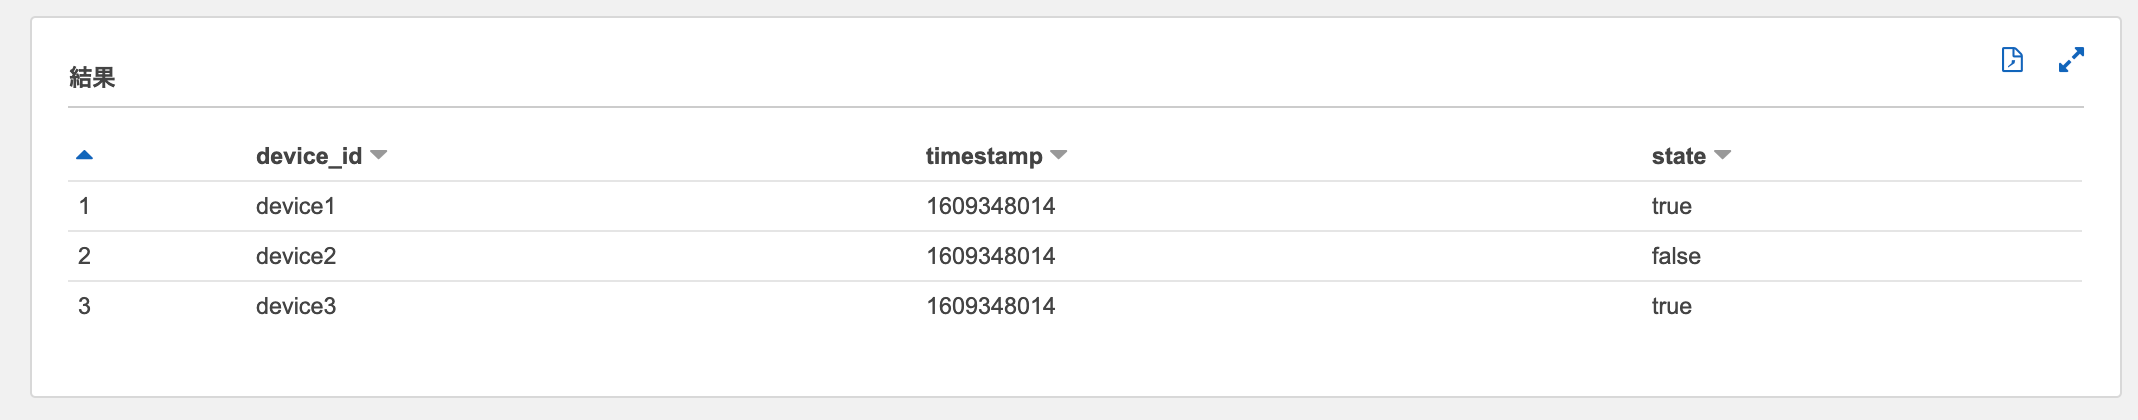2138x420 pixels.
Task: Sort rows by the blue up arrow
Action: point(84,155)
